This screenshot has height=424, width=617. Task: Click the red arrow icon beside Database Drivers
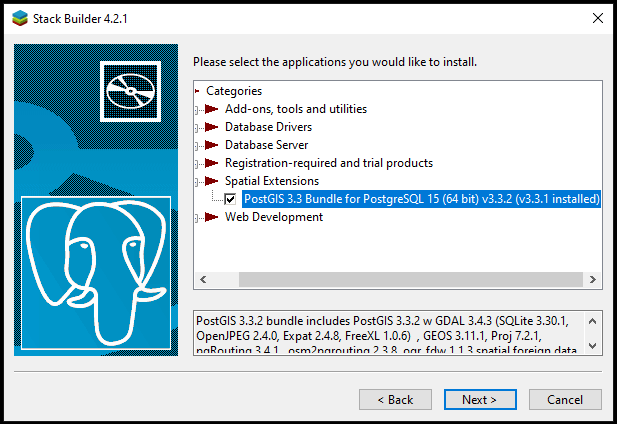[x=212, y=127]
